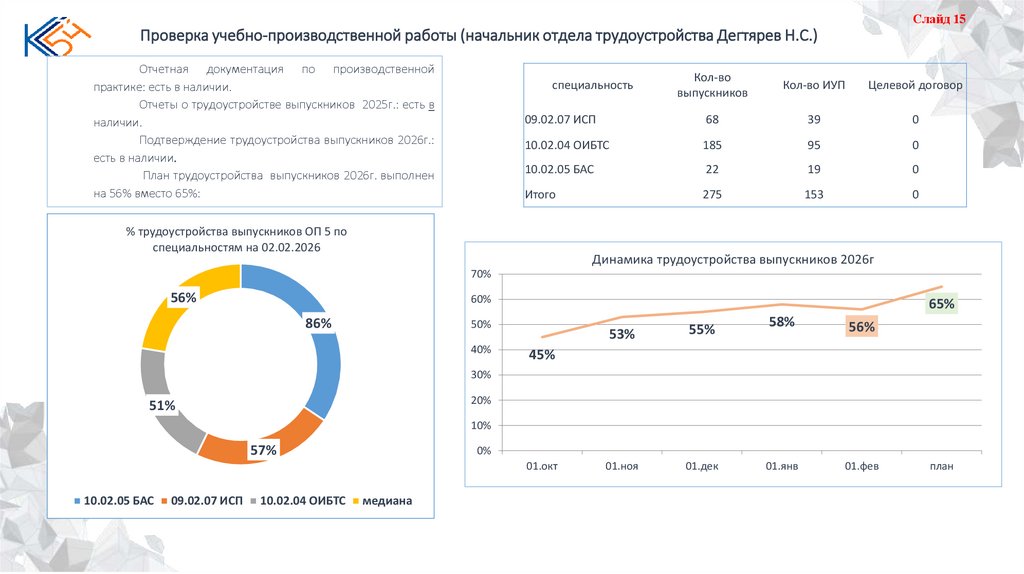Click the 45% data label on the line chart
The height and width of the screenshot is (574, 1024).
pyautogui.click(x=541, y=355)
